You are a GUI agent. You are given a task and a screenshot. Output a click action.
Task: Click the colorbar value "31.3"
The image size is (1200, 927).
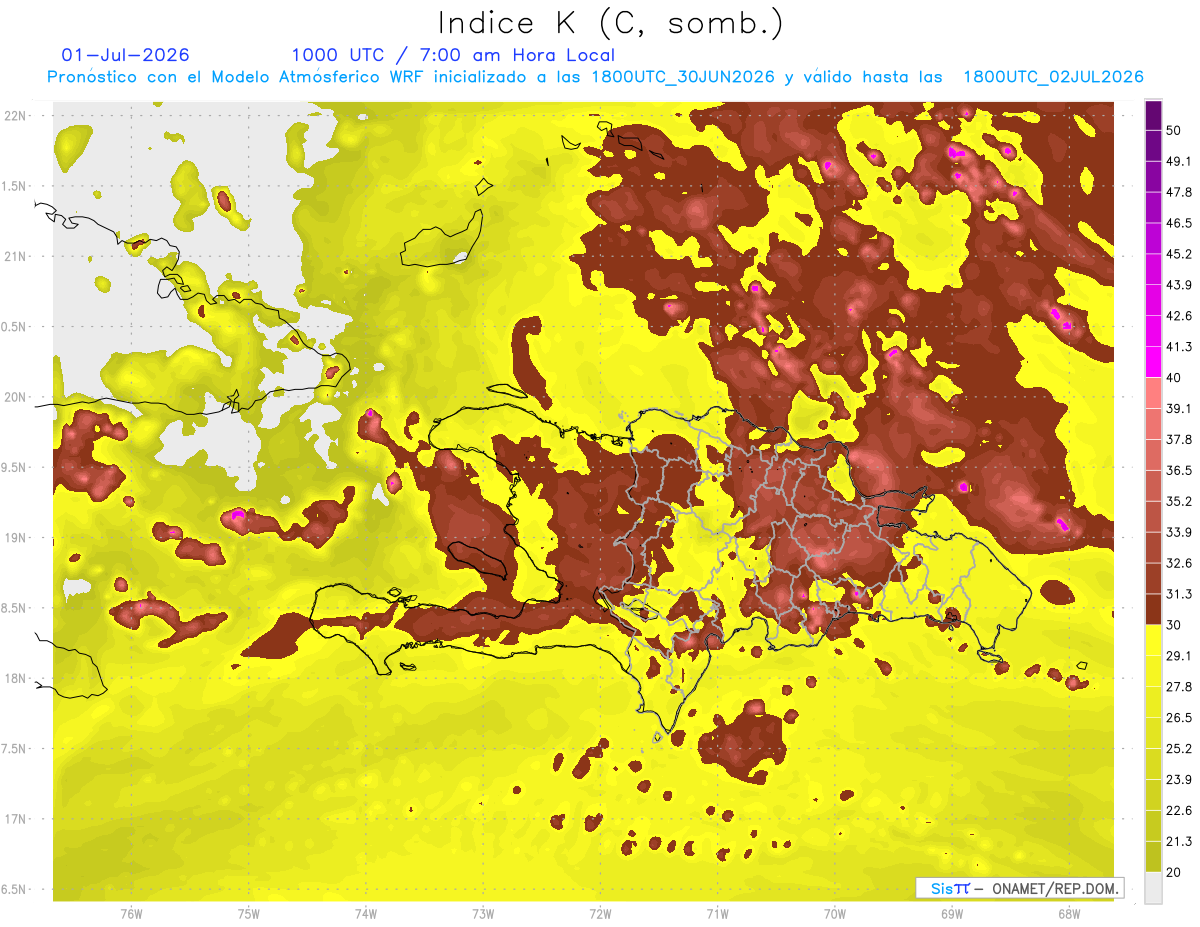pyautogui.click(x=1179, y=594)
